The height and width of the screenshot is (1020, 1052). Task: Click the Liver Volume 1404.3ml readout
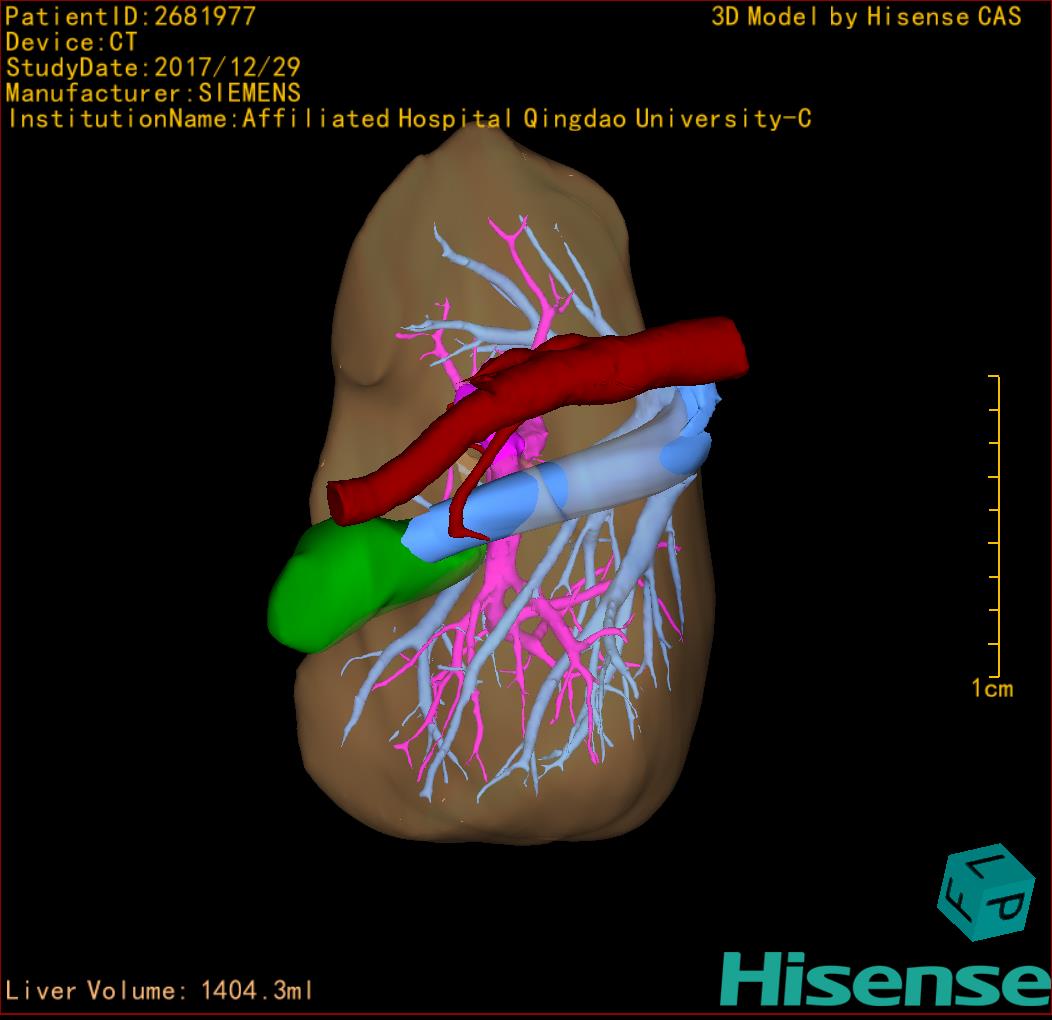[x=160, y=991]
